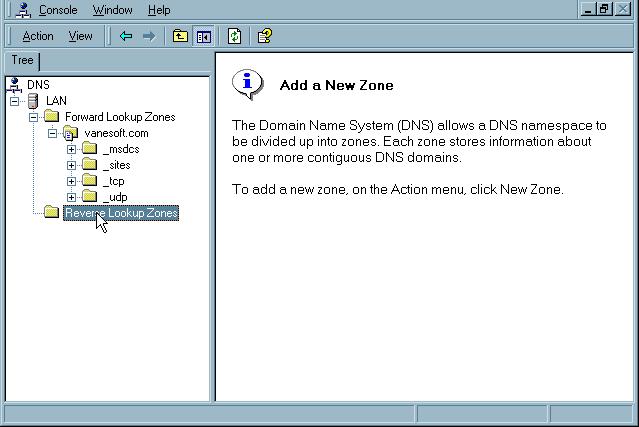This screenshot has height=427, width=639.
Task: Minimize the console child window
Action: pos(588,9)
